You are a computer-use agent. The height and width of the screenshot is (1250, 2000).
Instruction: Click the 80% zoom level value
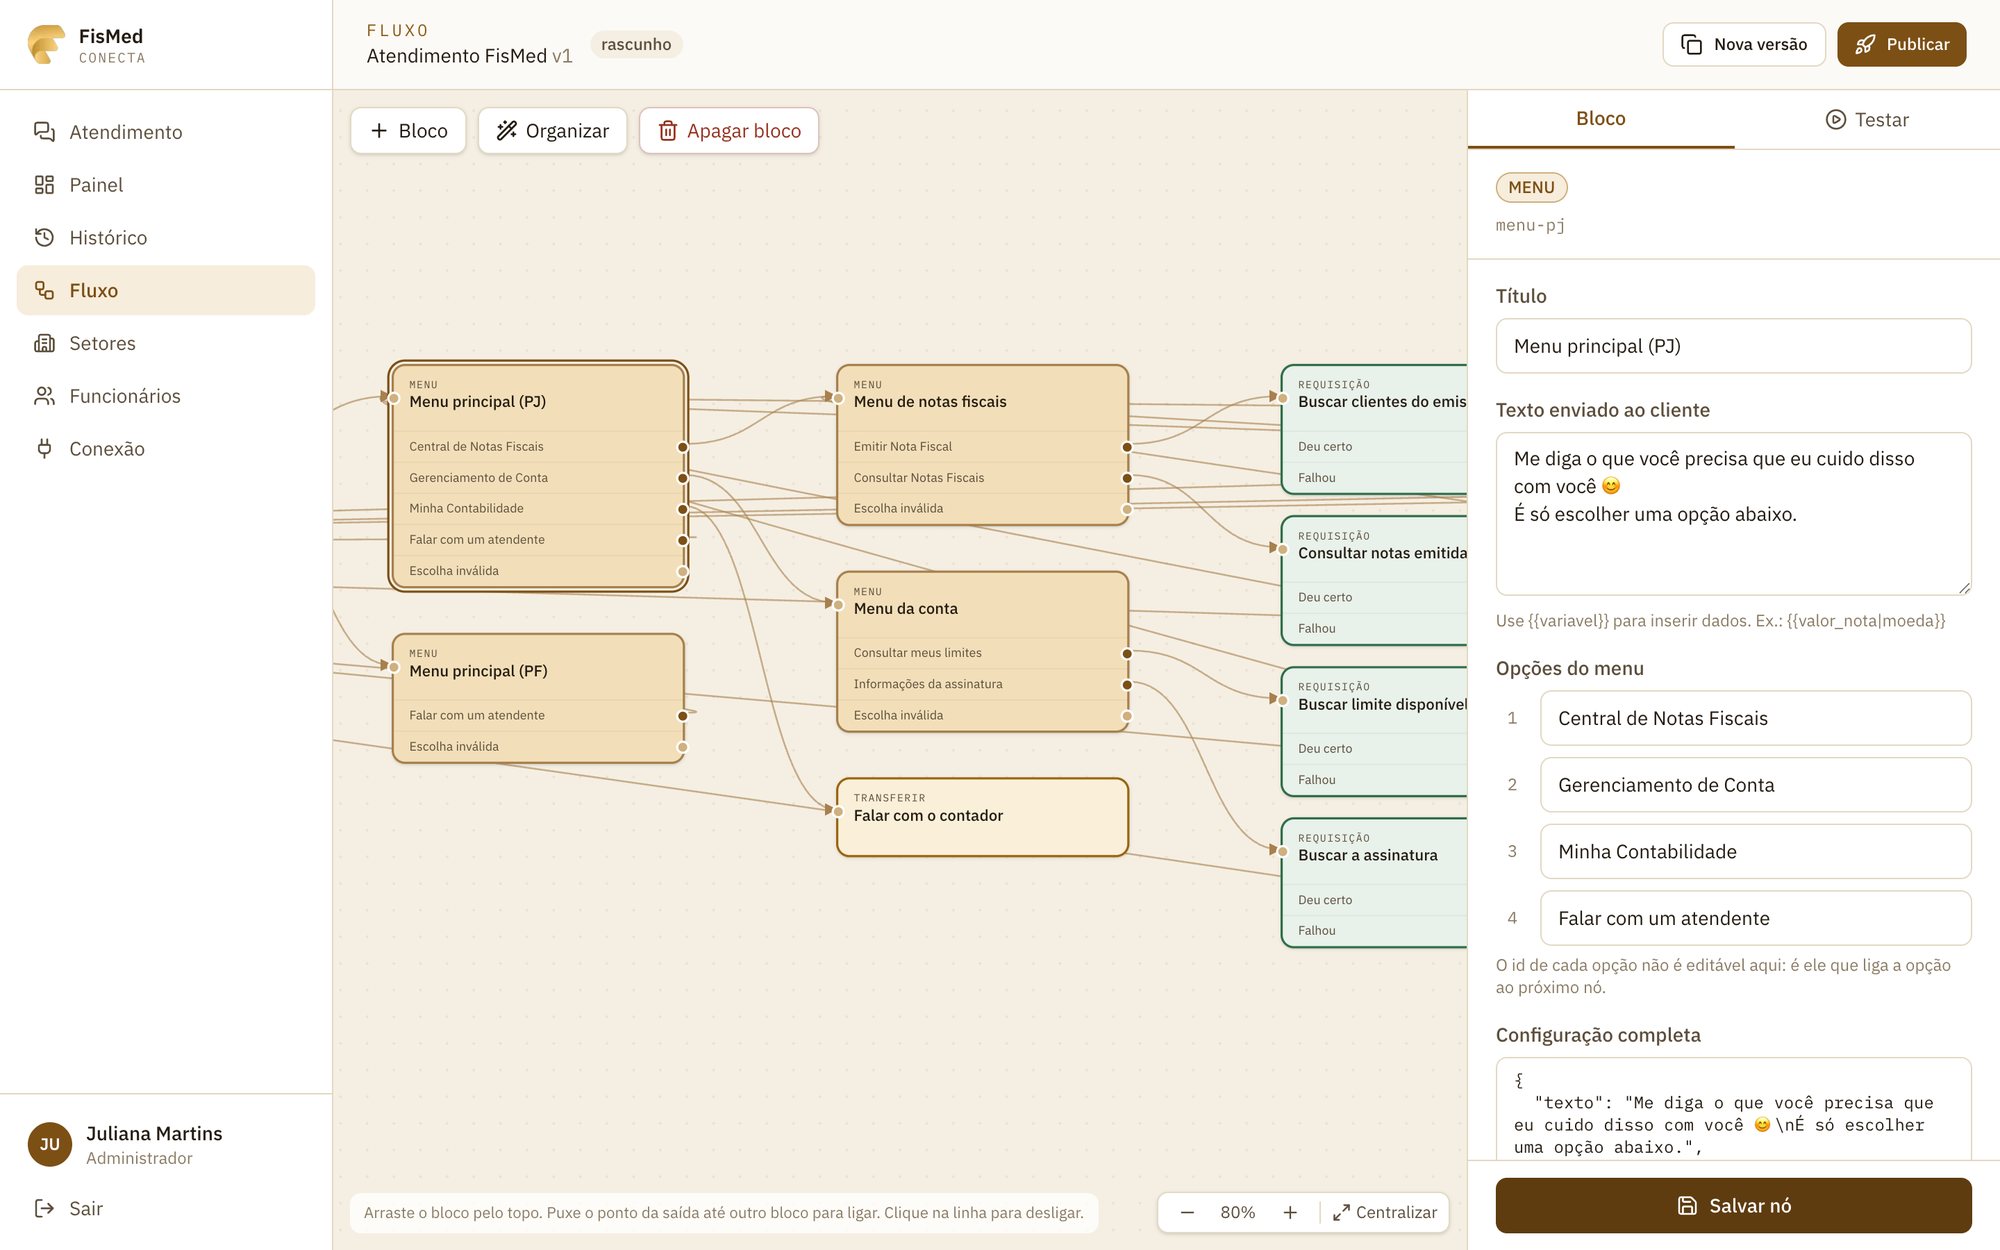tap(1238, 1213)
